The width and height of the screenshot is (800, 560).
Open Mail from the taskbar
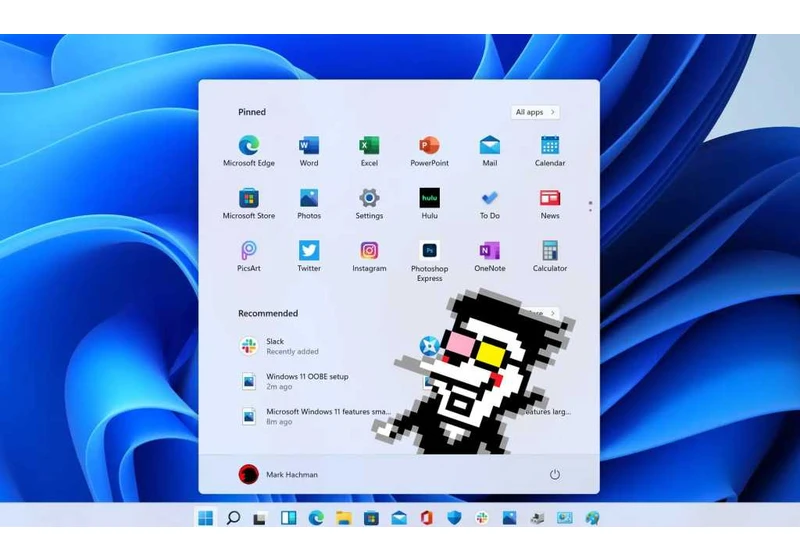point(399,518)
